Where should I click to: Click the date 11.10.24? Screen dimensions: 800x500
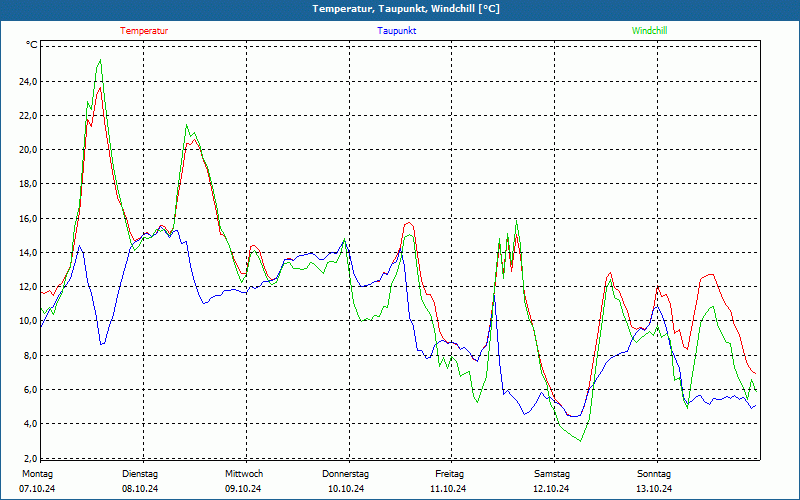(x=448, y=489)
